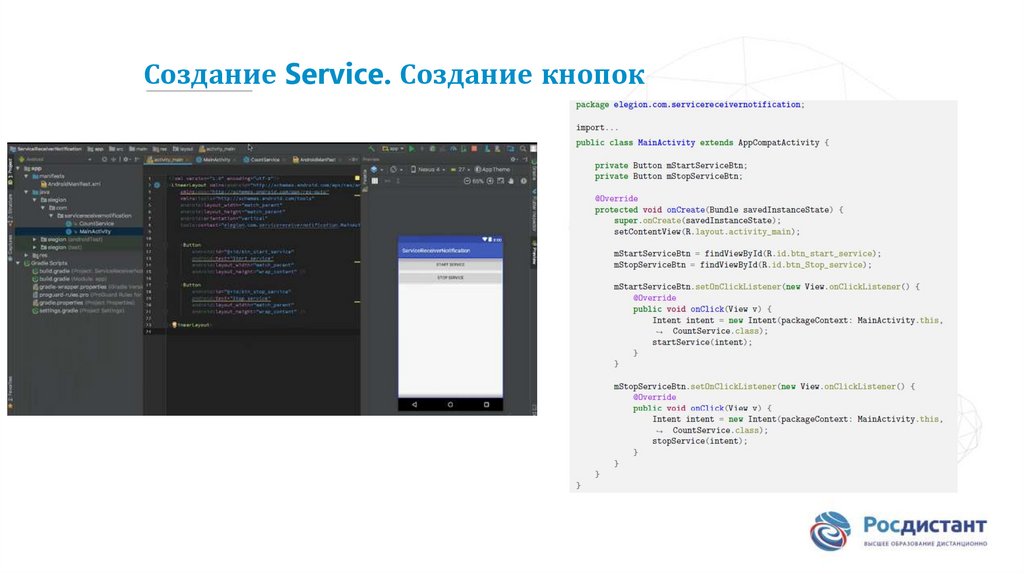Open the Nexus 4 device dropdown
The height and width of the screenshot is (574, 1024).
tap(428, 170)
